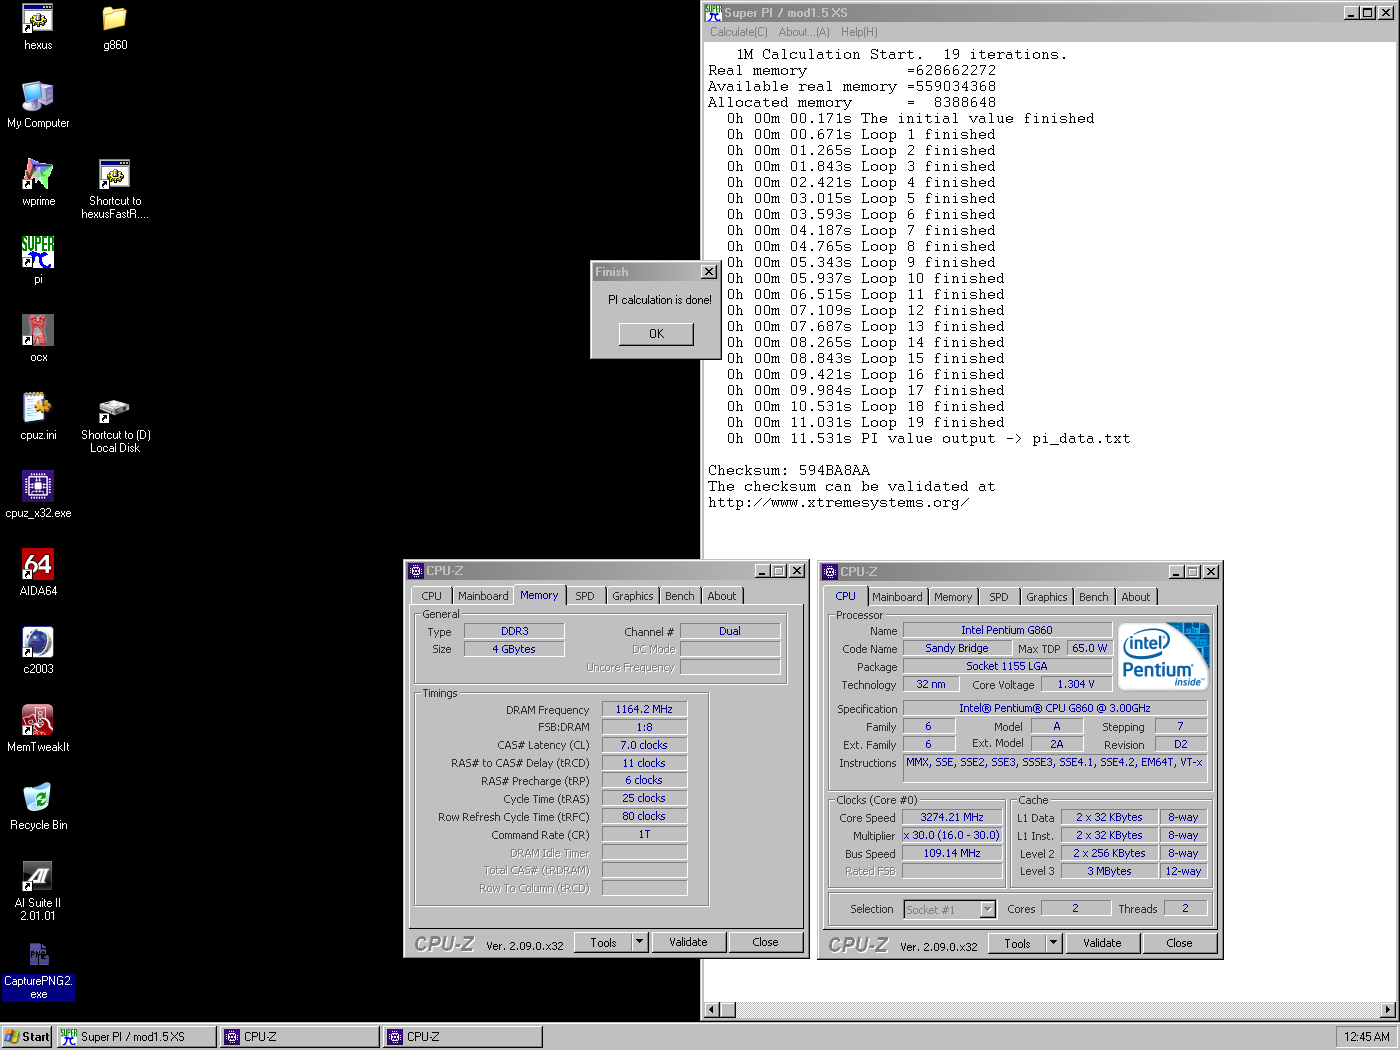1400x1050 pixels.
Task: Open SPD tab in Memory CPU-Z window
Action: tap(585, 596)
